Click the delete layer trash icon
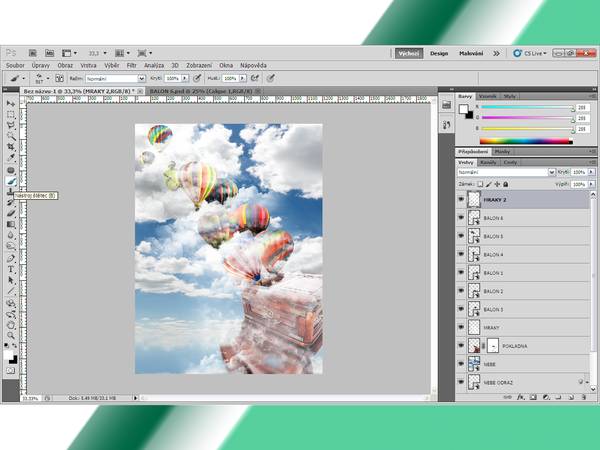The height and width of the screenshot is (450, 600). pyautogui.click(x=581, y=398)
